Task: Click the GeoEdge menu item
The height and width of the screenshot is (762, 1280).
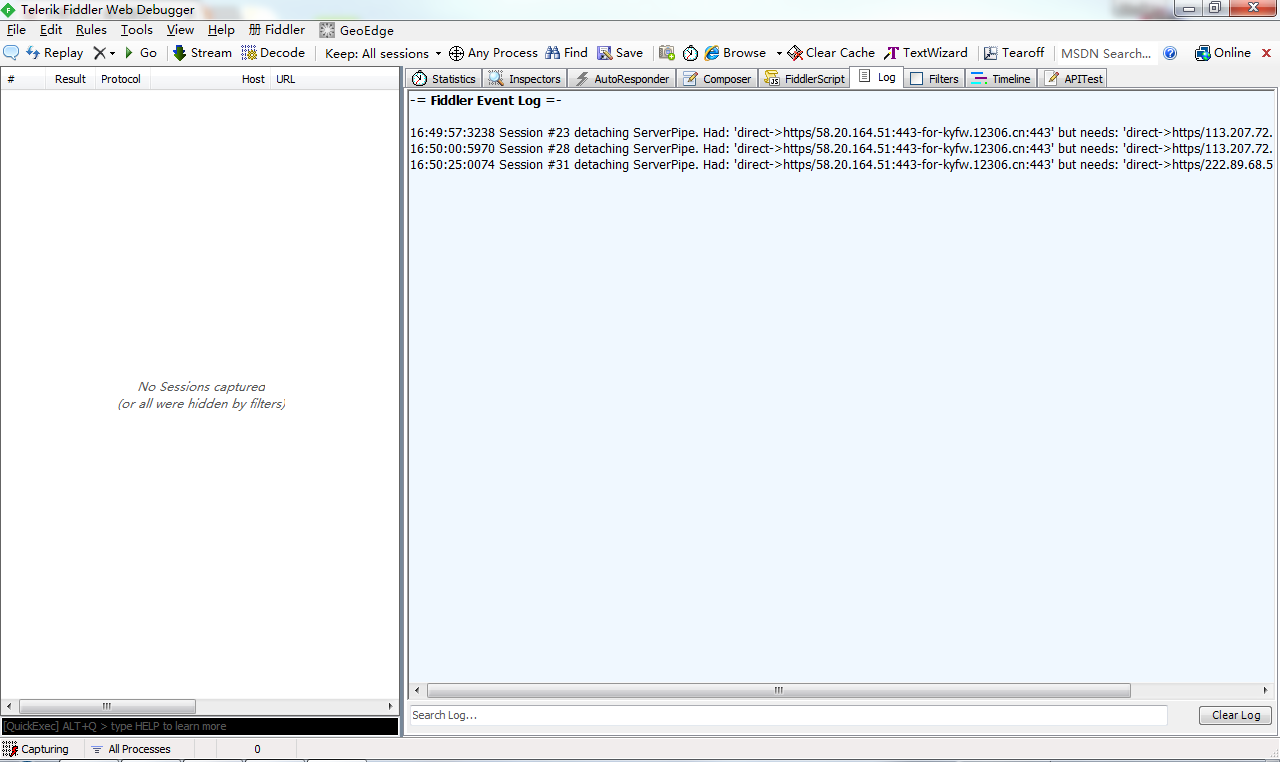Action: click(357, 30)
